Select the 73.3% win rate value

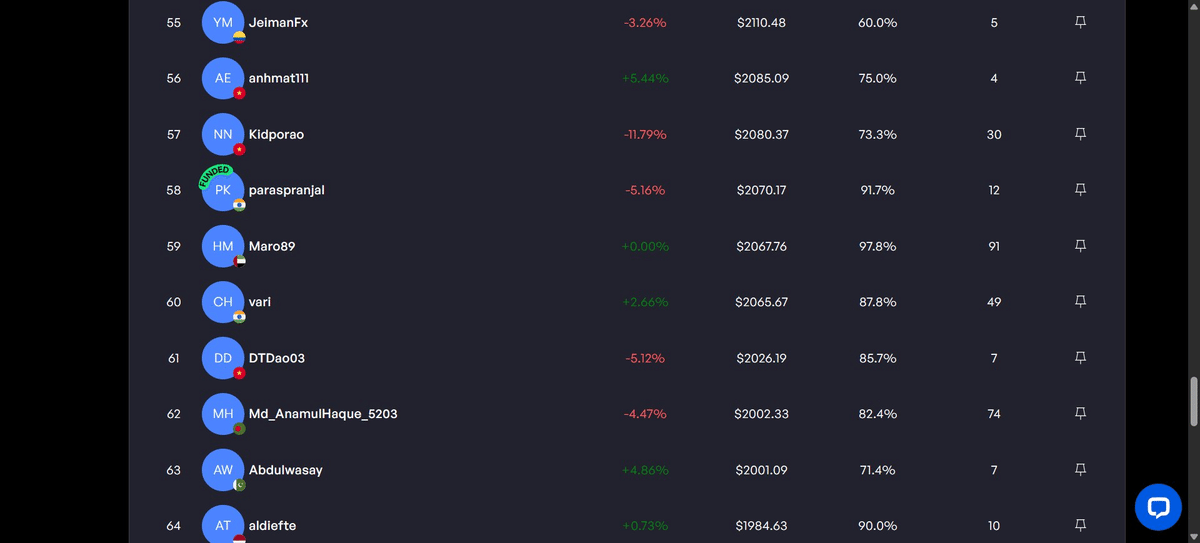click(x=877, y=134)
